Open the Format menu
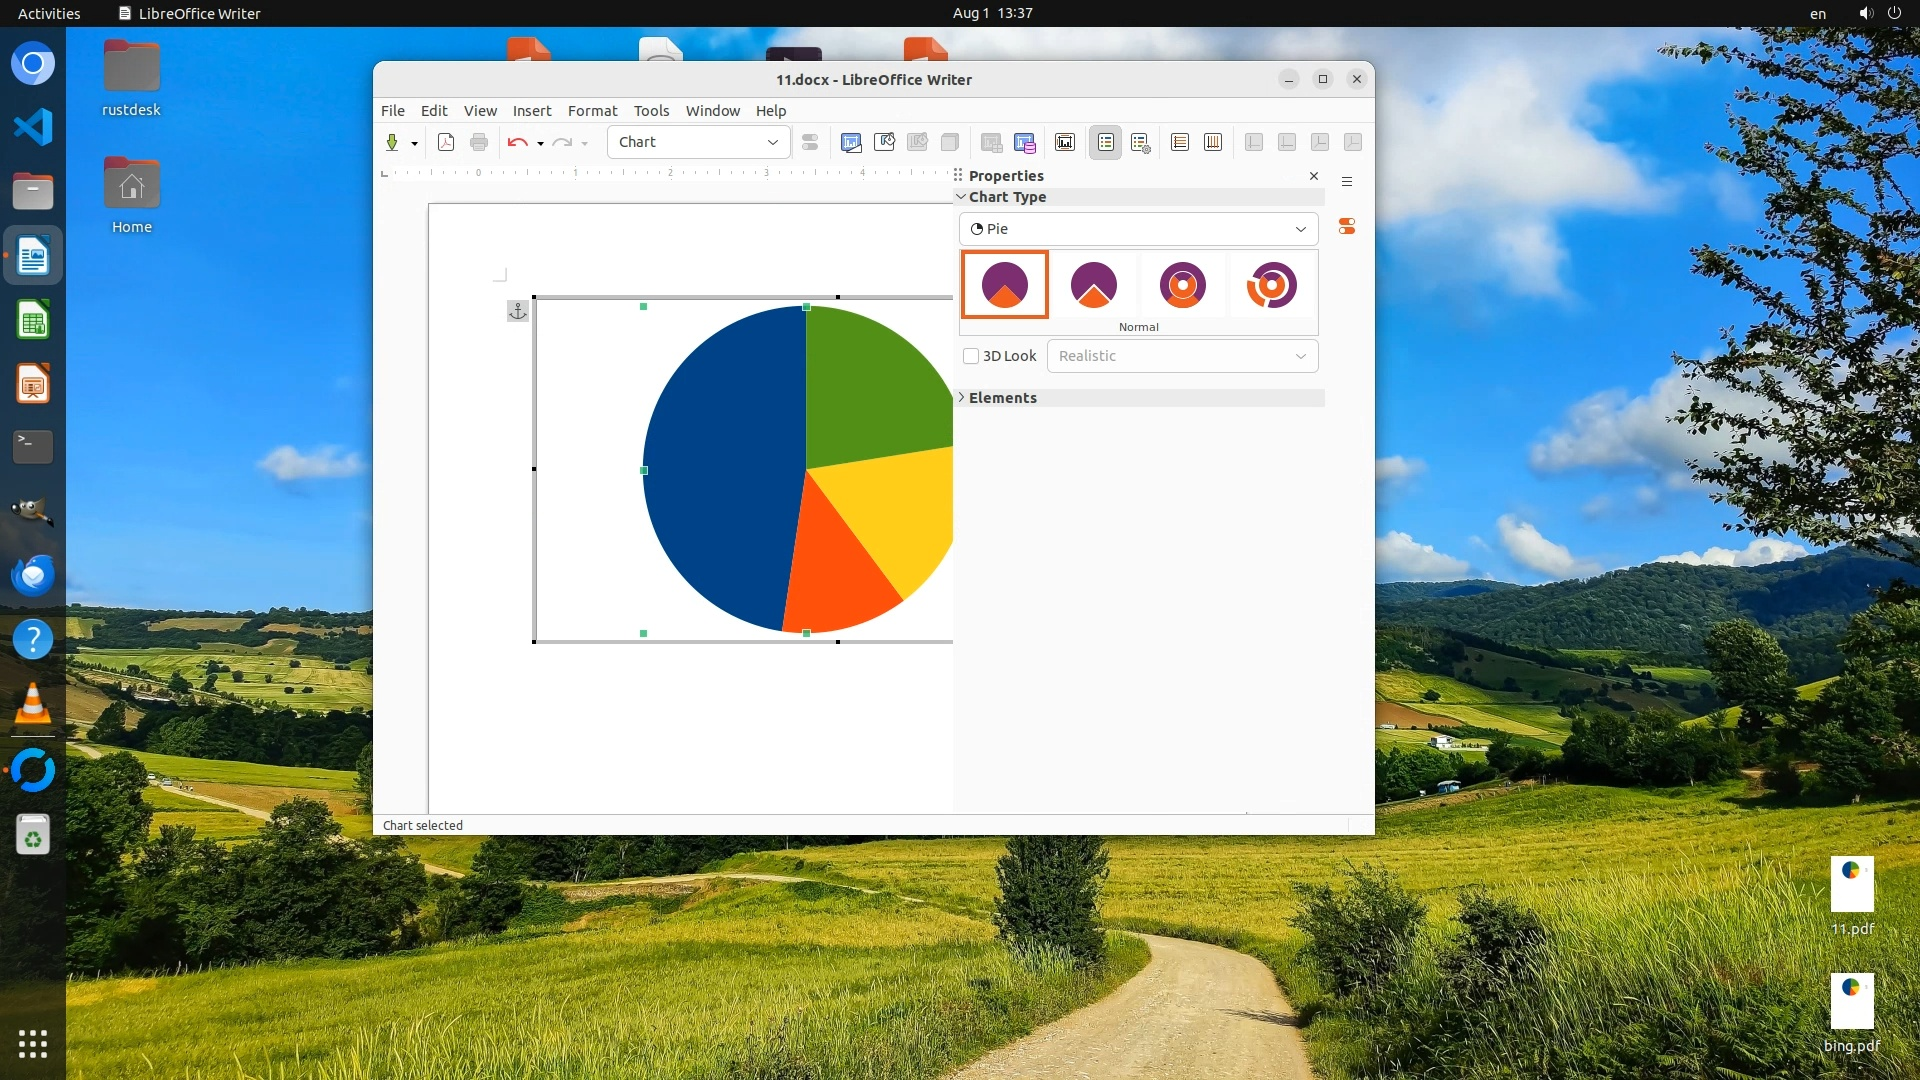Image resolution: width=1920 pixels, height=1080 pixels. [x=592, y=111]
